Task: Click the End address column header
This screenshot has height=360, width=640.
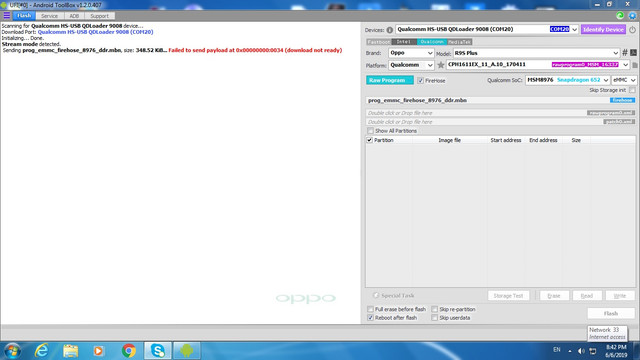Action: [x=543, y=140]
